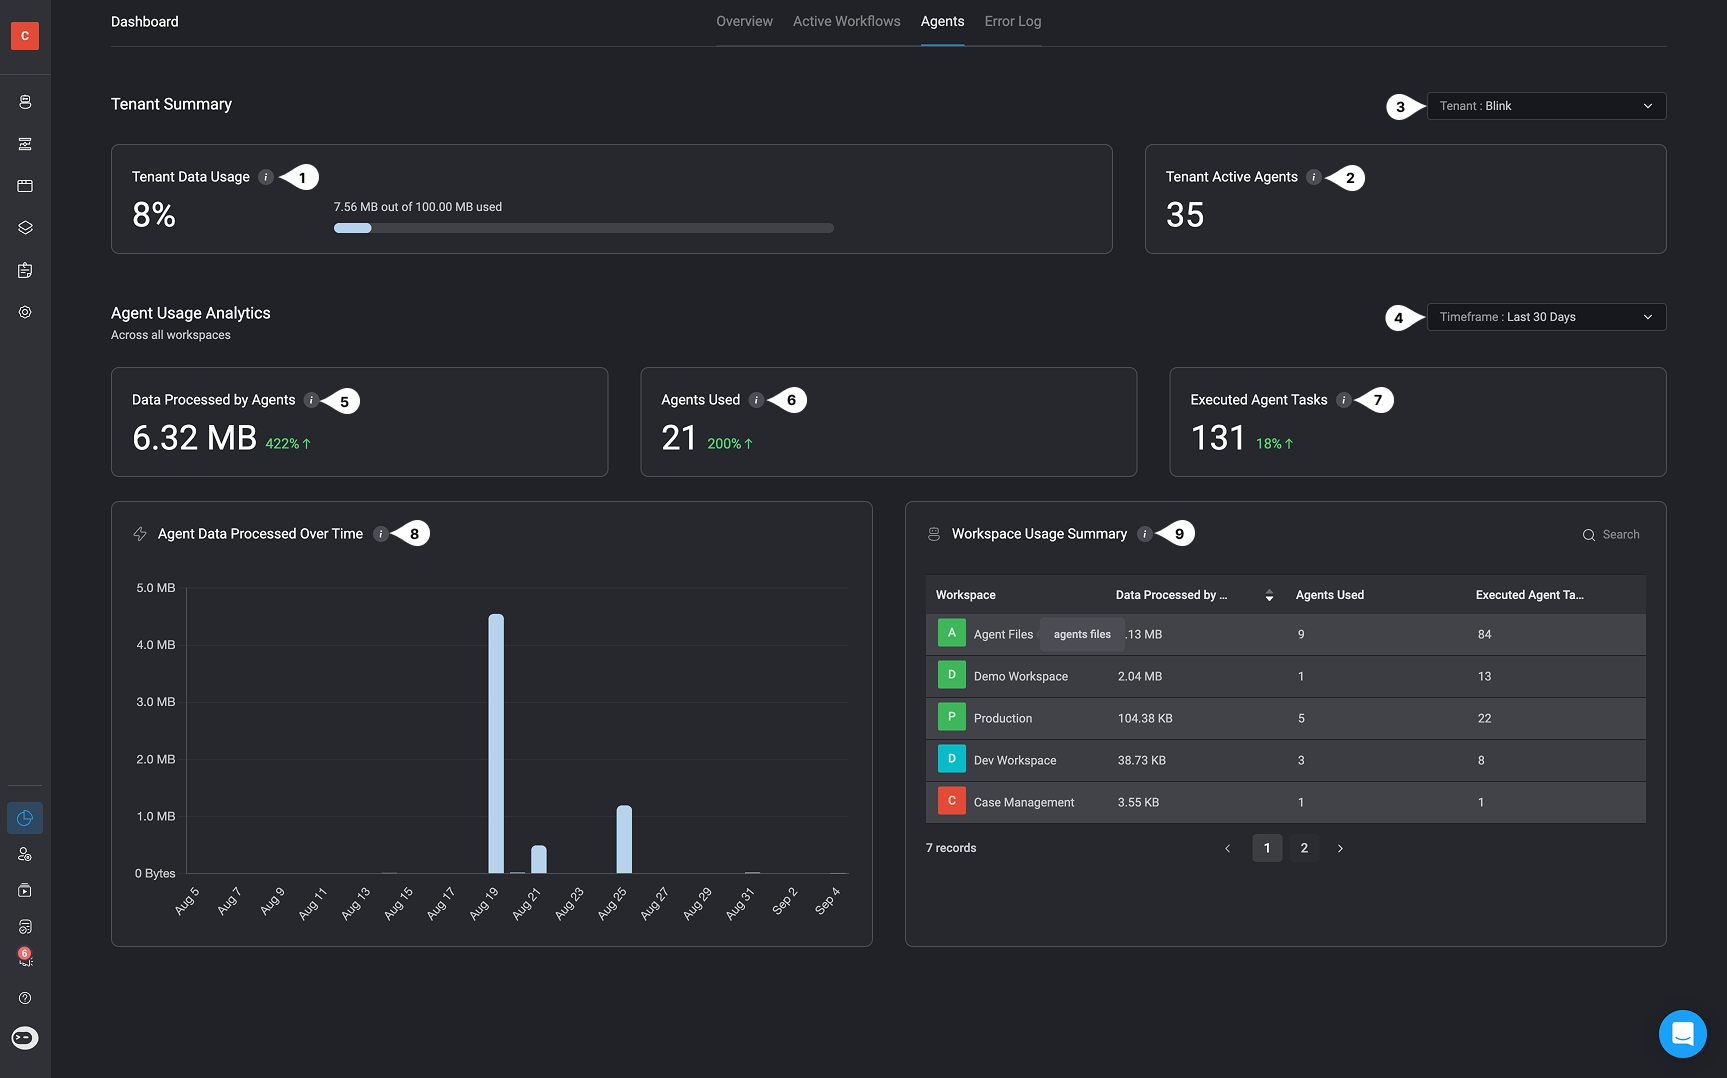Viewport: 1727px width, 1078px height.
Task: Click the Workspace column header
Action: [x=965, y=595]
